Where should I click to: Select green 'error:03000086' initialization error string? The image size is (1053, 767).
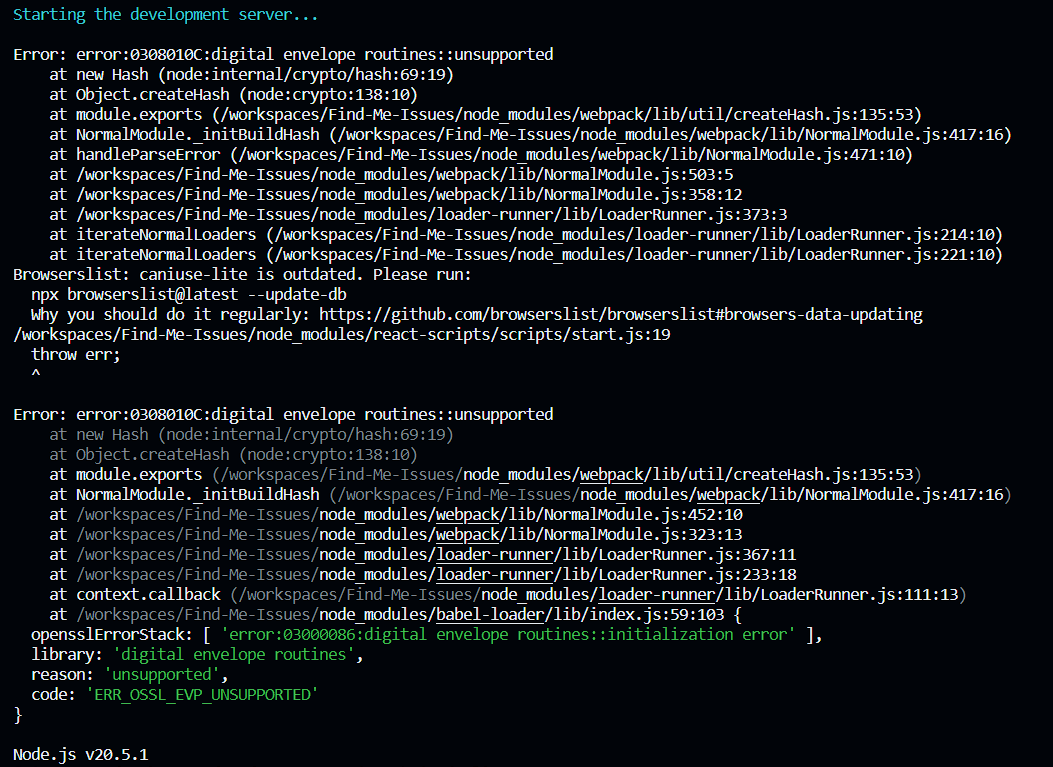pyautogui.click(x=508, y=635)
